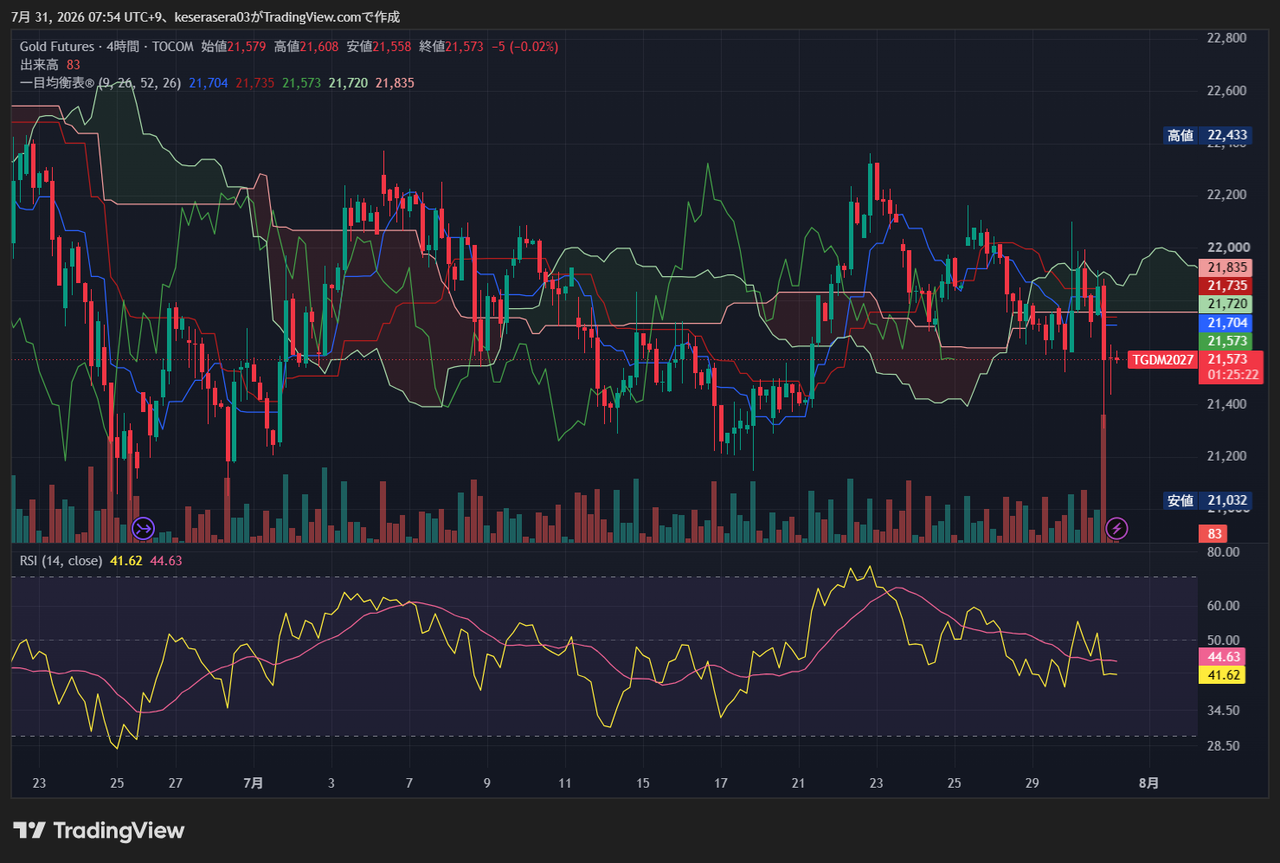Screen dimensions: 1280x863
Task: Click the TGDM2027 contract label
Action: pyautogui.click(x=1163, y=360)
